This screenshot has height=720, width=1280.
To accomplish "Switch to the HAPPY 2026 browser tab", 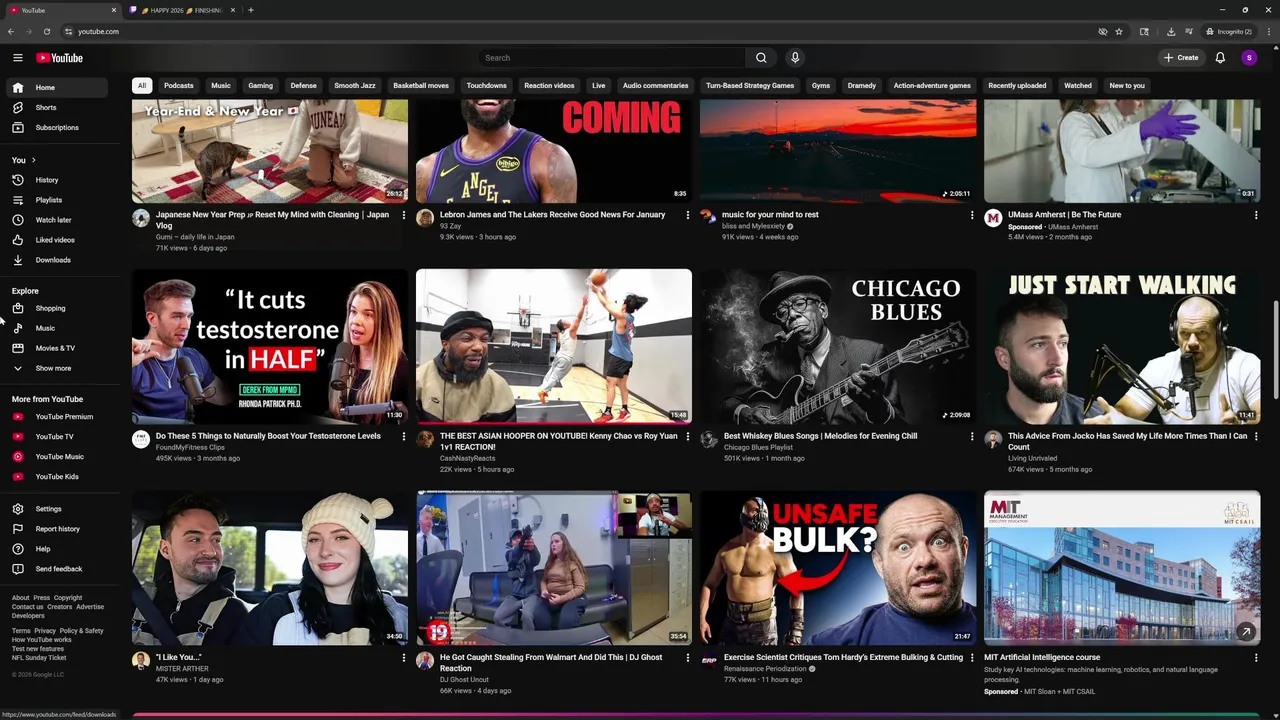I will pyautogui.click(x=182, y=10).
